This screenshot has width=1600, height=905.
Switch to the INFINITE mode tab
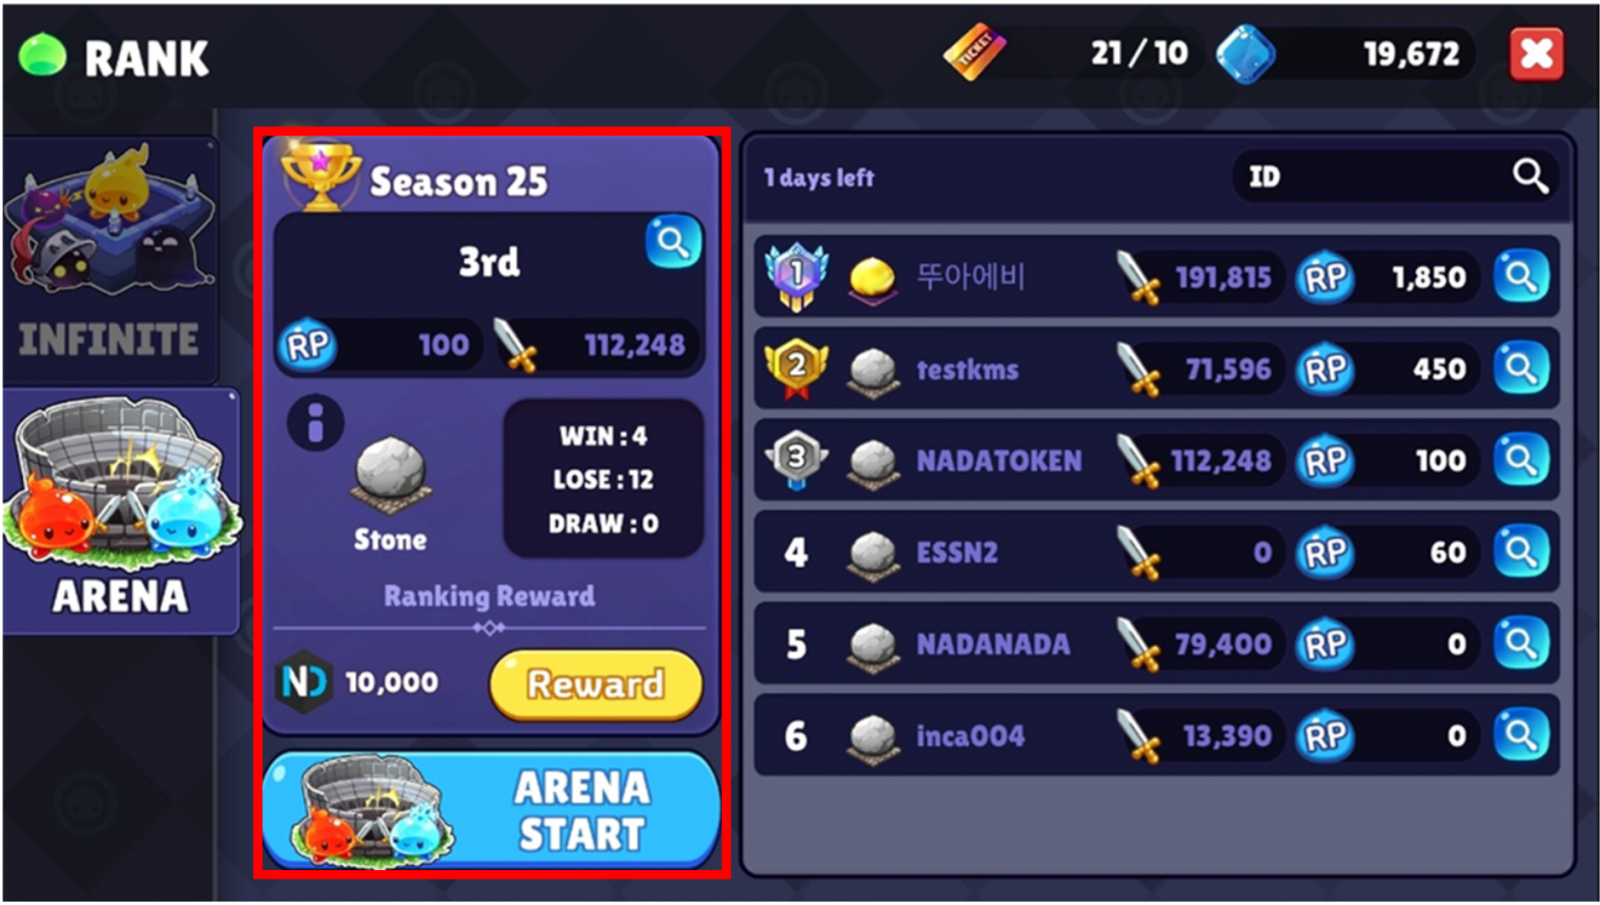[x=110, y=260]
